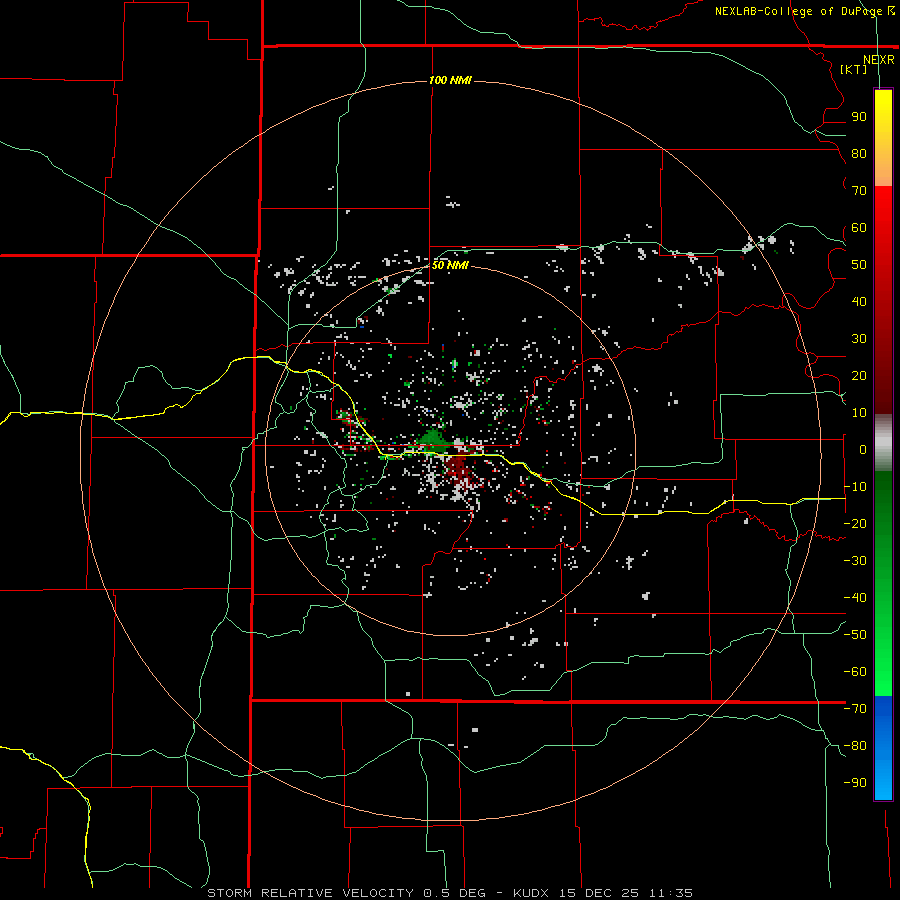
Task: Click the positive 60 knot scale label
Action: [x=859, y=228]
